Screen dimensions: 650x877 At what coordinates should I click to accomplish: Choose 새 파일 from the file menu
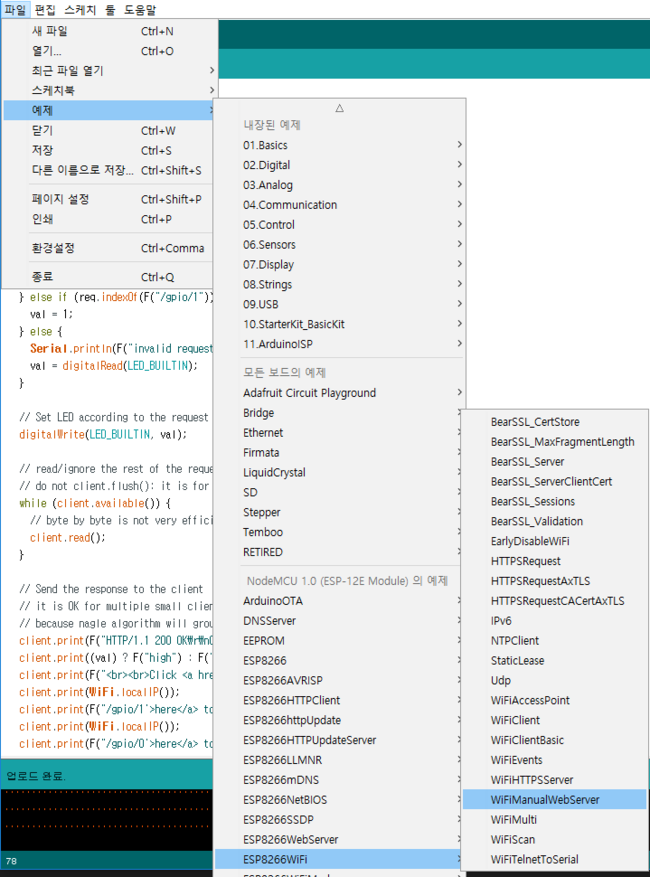(109, 31)
